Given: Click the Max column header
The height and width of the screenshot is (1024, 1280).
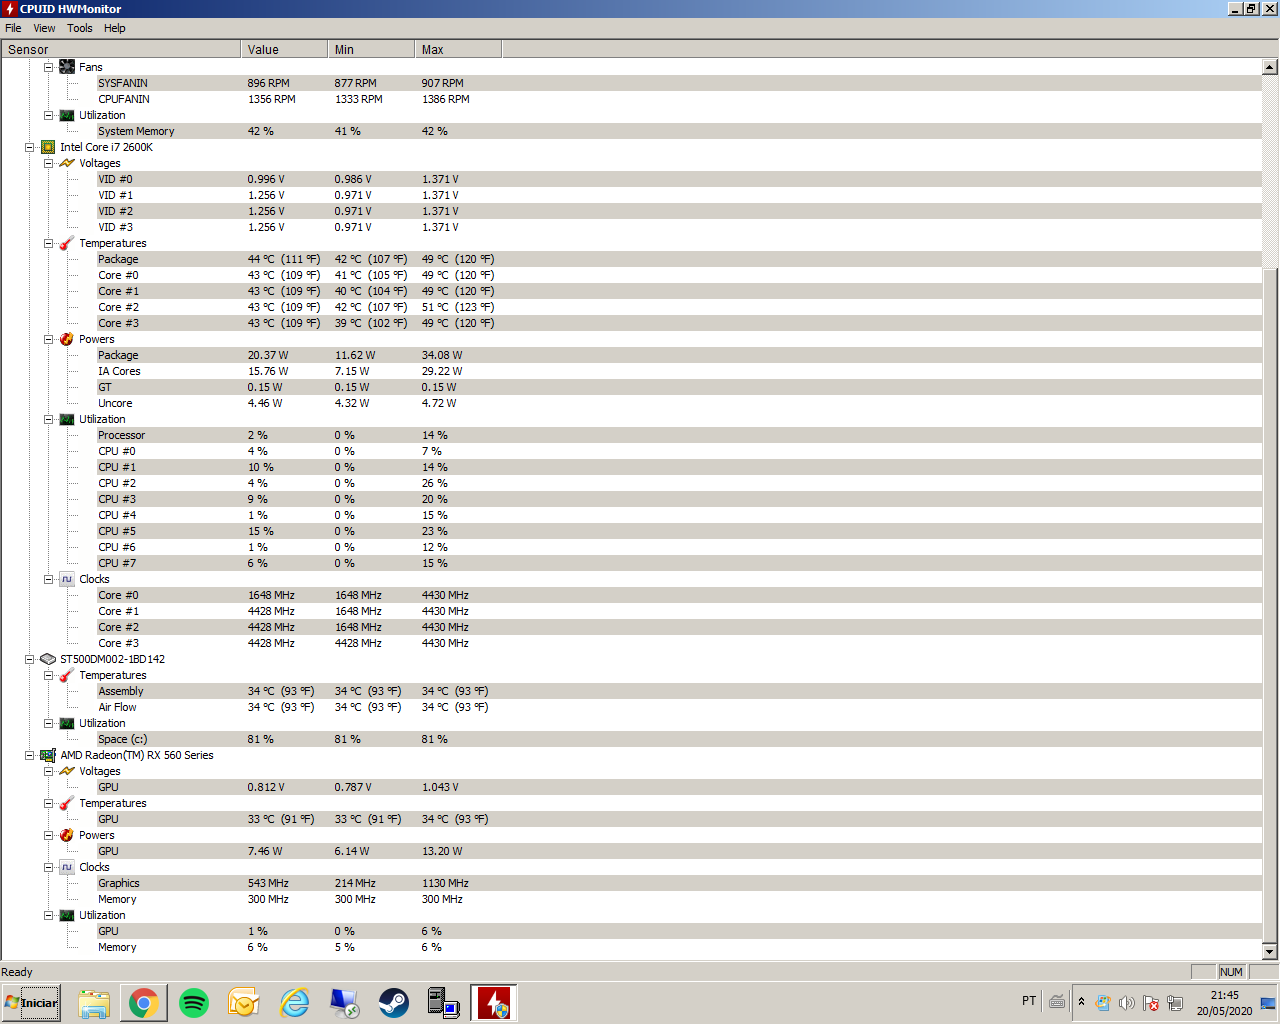Looking at the screenshot, I should point(458,49).
